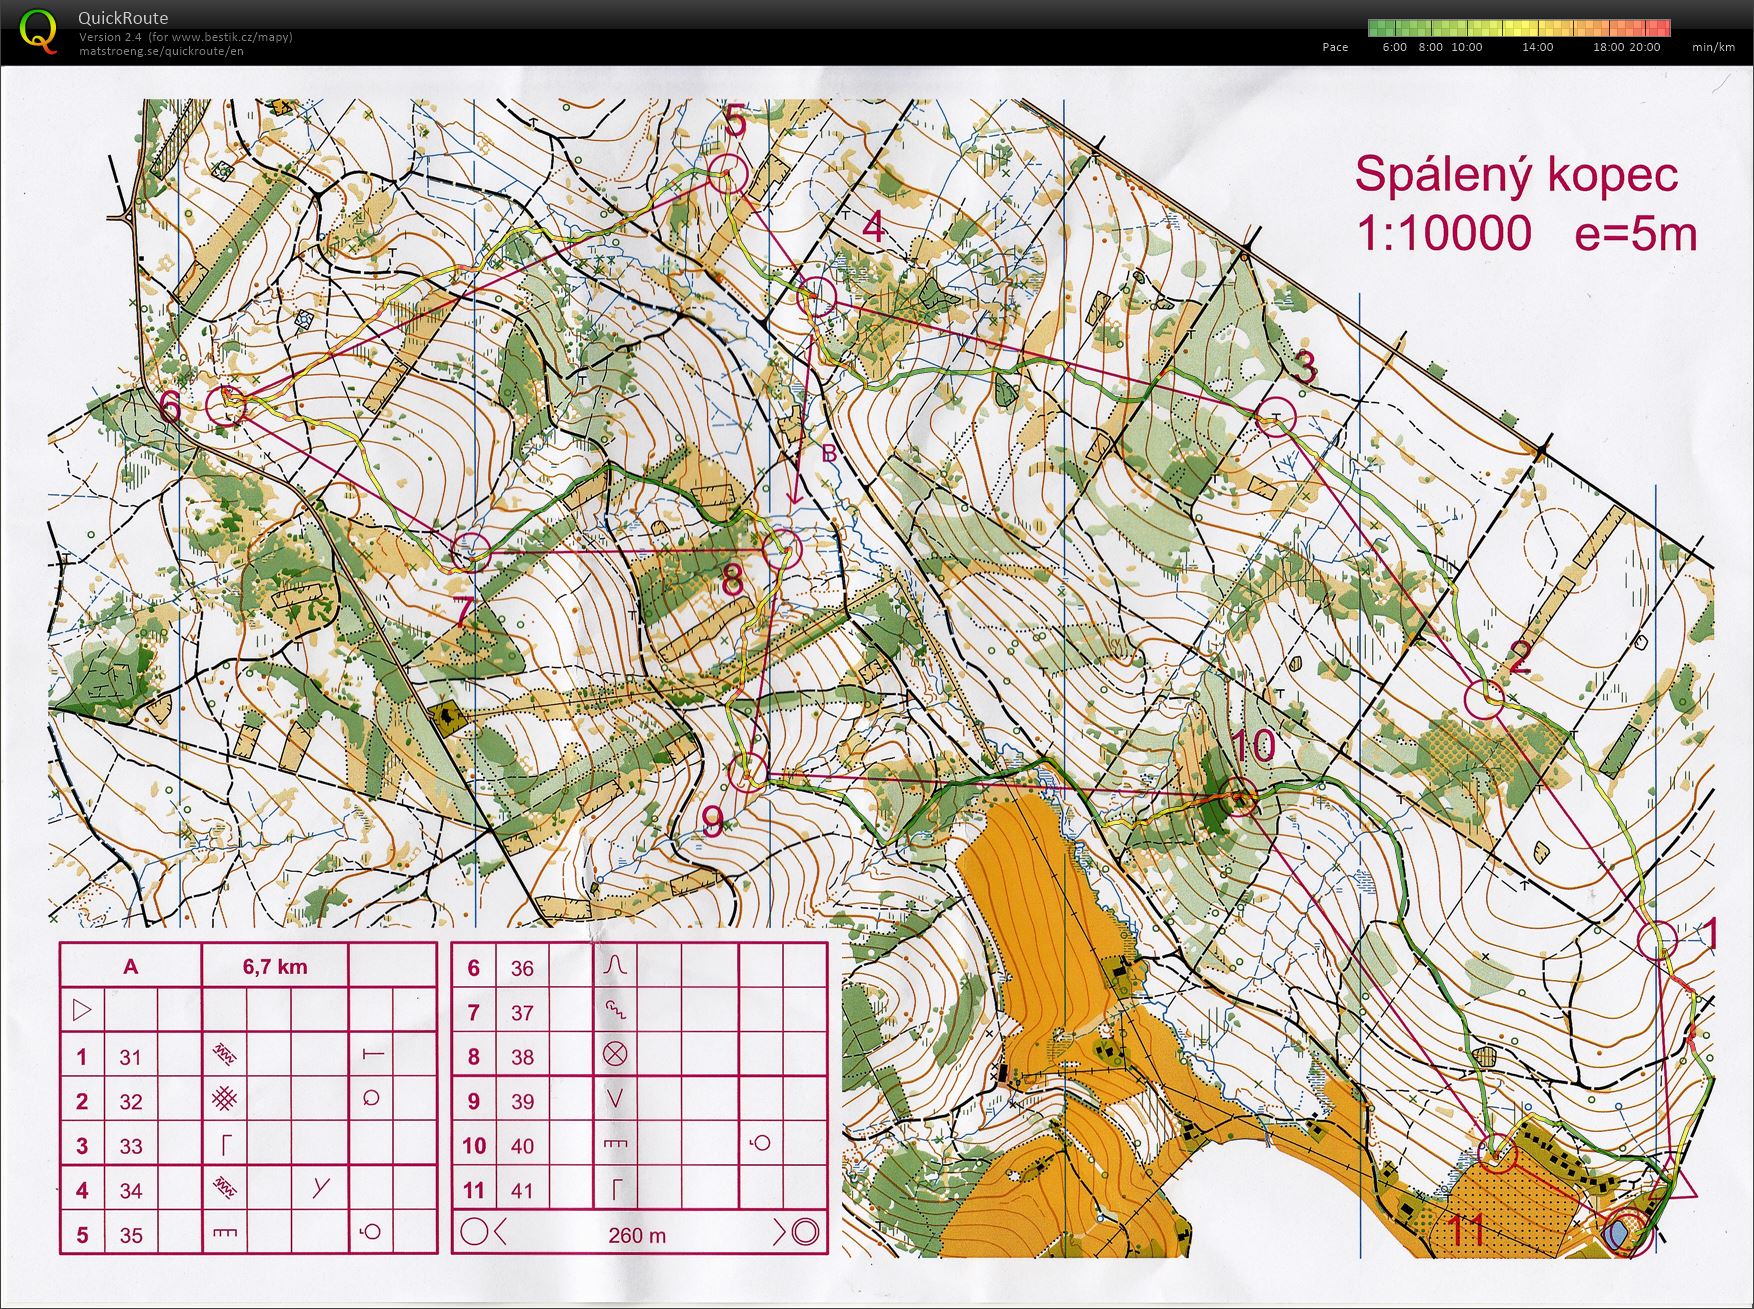Viewport: 1754px width, 1309px height.
Task: Select control circle 8 on the map
Action: 783,549
